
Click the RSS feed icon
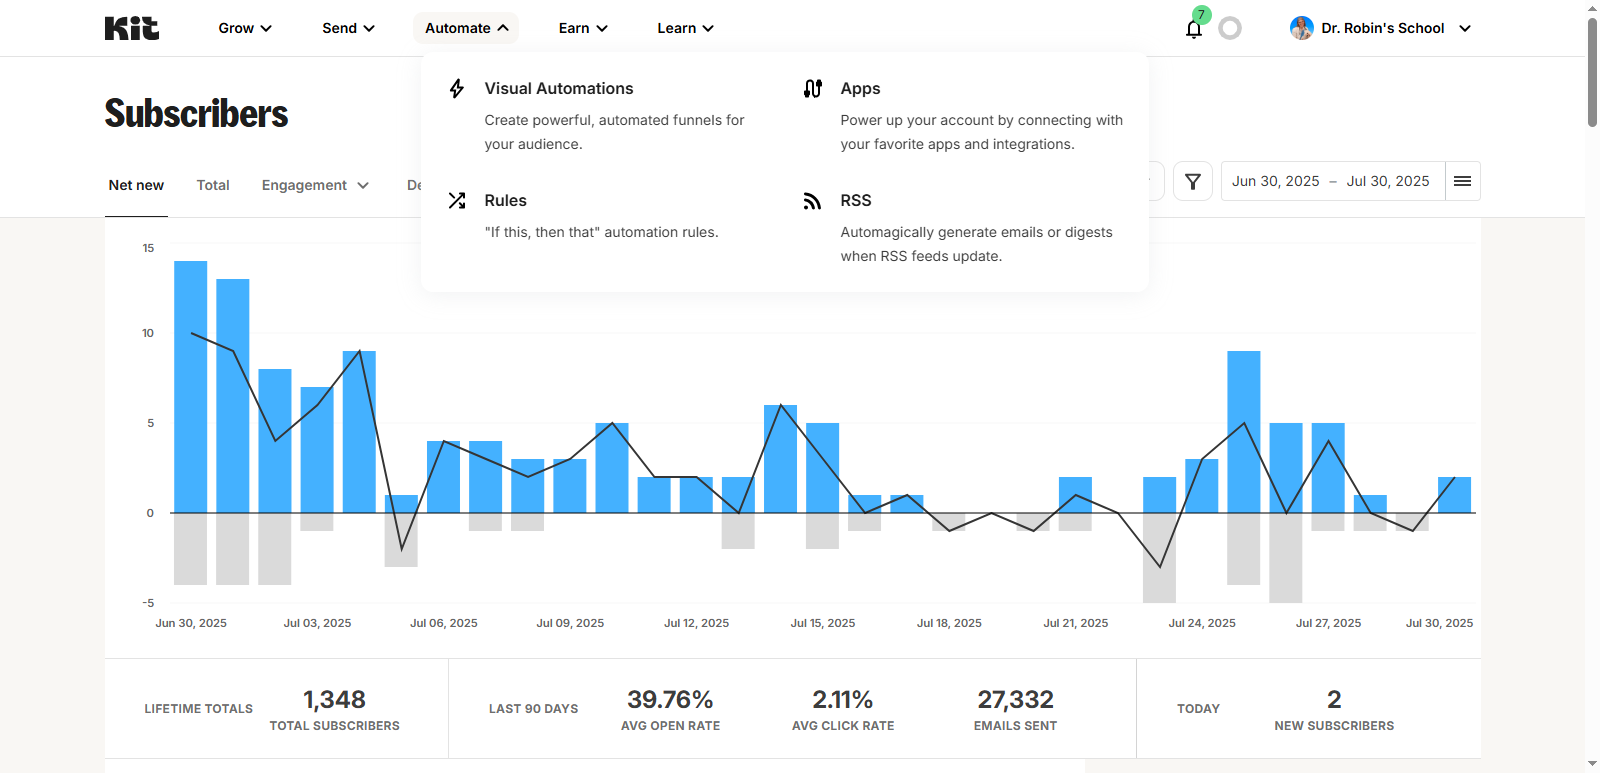click(x=813, y=201)
